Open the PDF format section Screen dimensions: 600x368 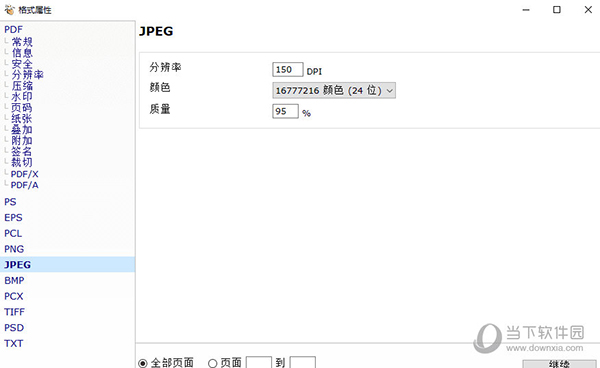coord(13,29)
